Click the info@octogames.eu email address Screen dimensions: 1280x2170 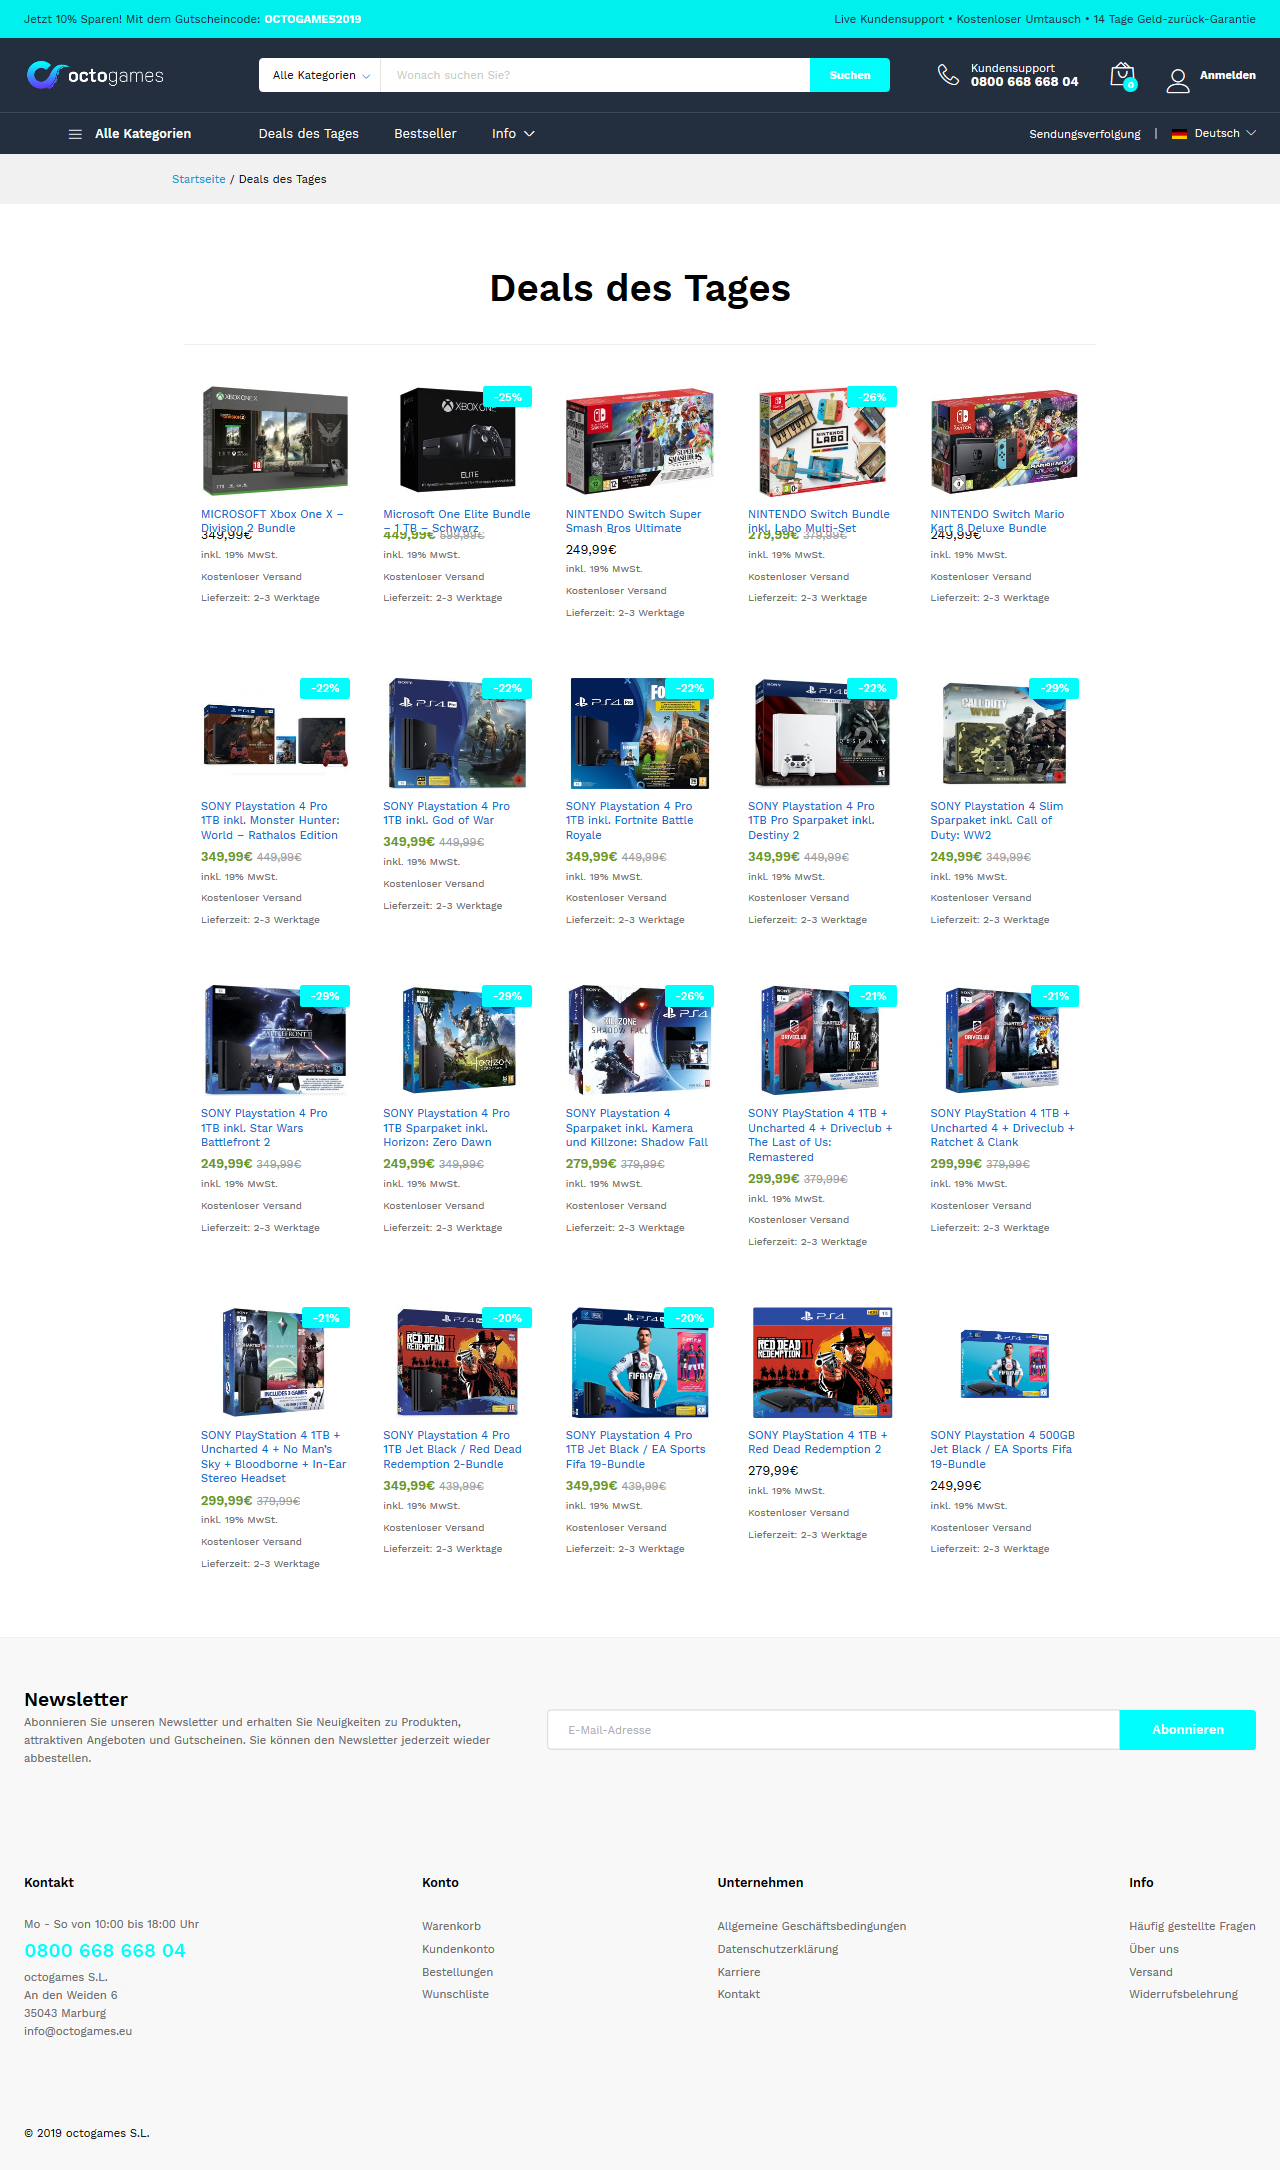coord(78,2031)
